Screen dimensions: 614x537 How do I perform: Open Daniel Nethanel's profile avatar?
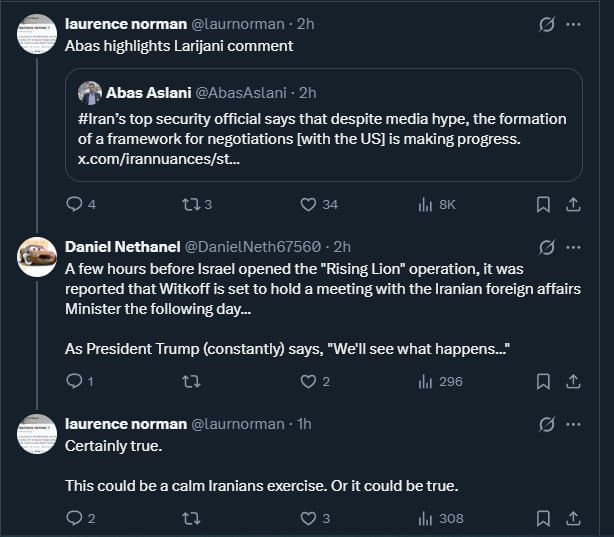coord(37,256)
